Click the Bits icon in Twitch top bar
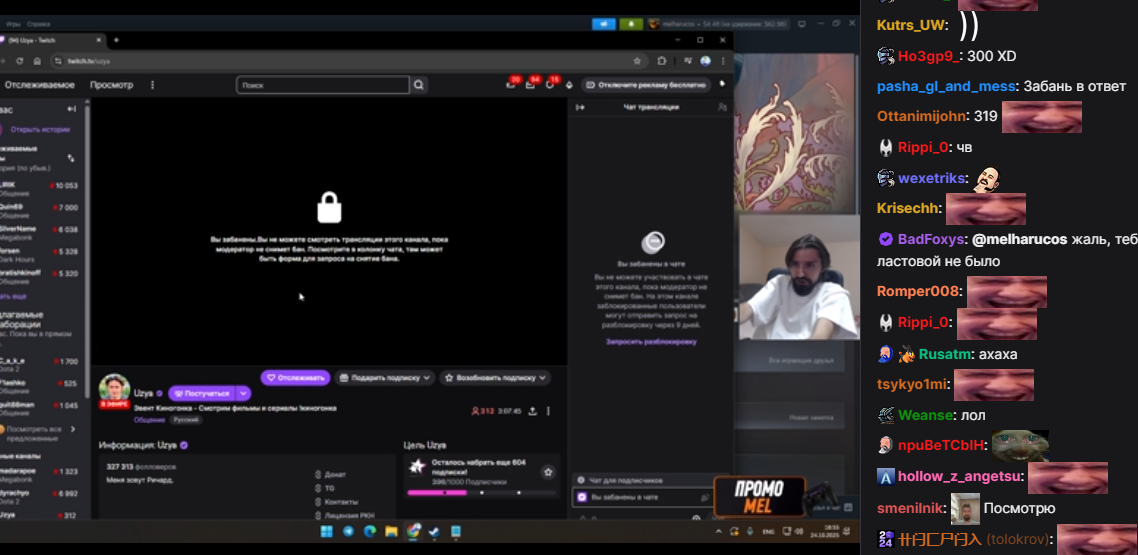The image size is (1138, 555). (x=569, y=85)
